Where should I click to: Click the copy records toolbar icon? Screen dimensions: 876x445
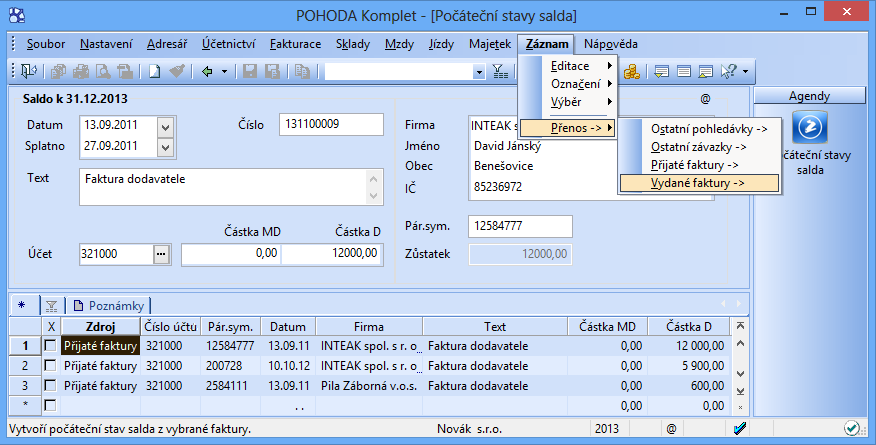pos(58,71)
